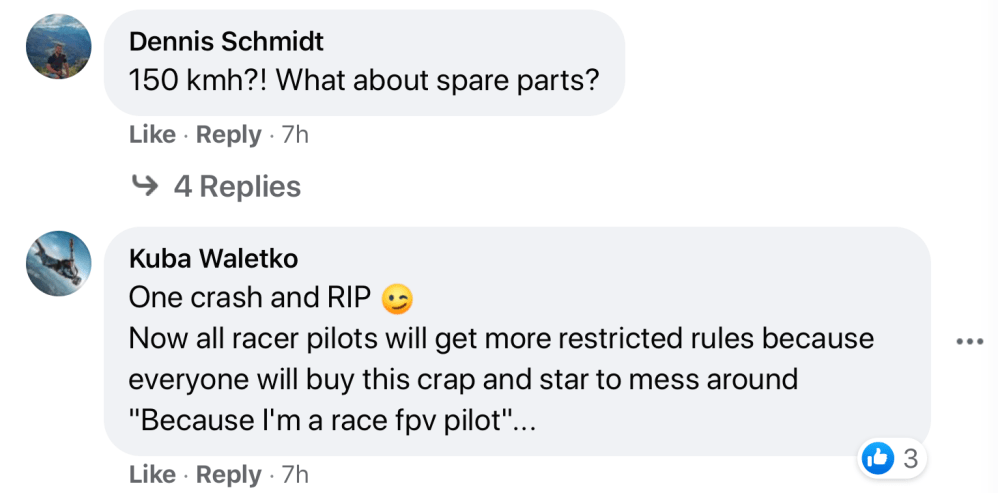This screenshot has height=493, width=998.
Task: Click the winking face emoji
Action: [397, 299]
